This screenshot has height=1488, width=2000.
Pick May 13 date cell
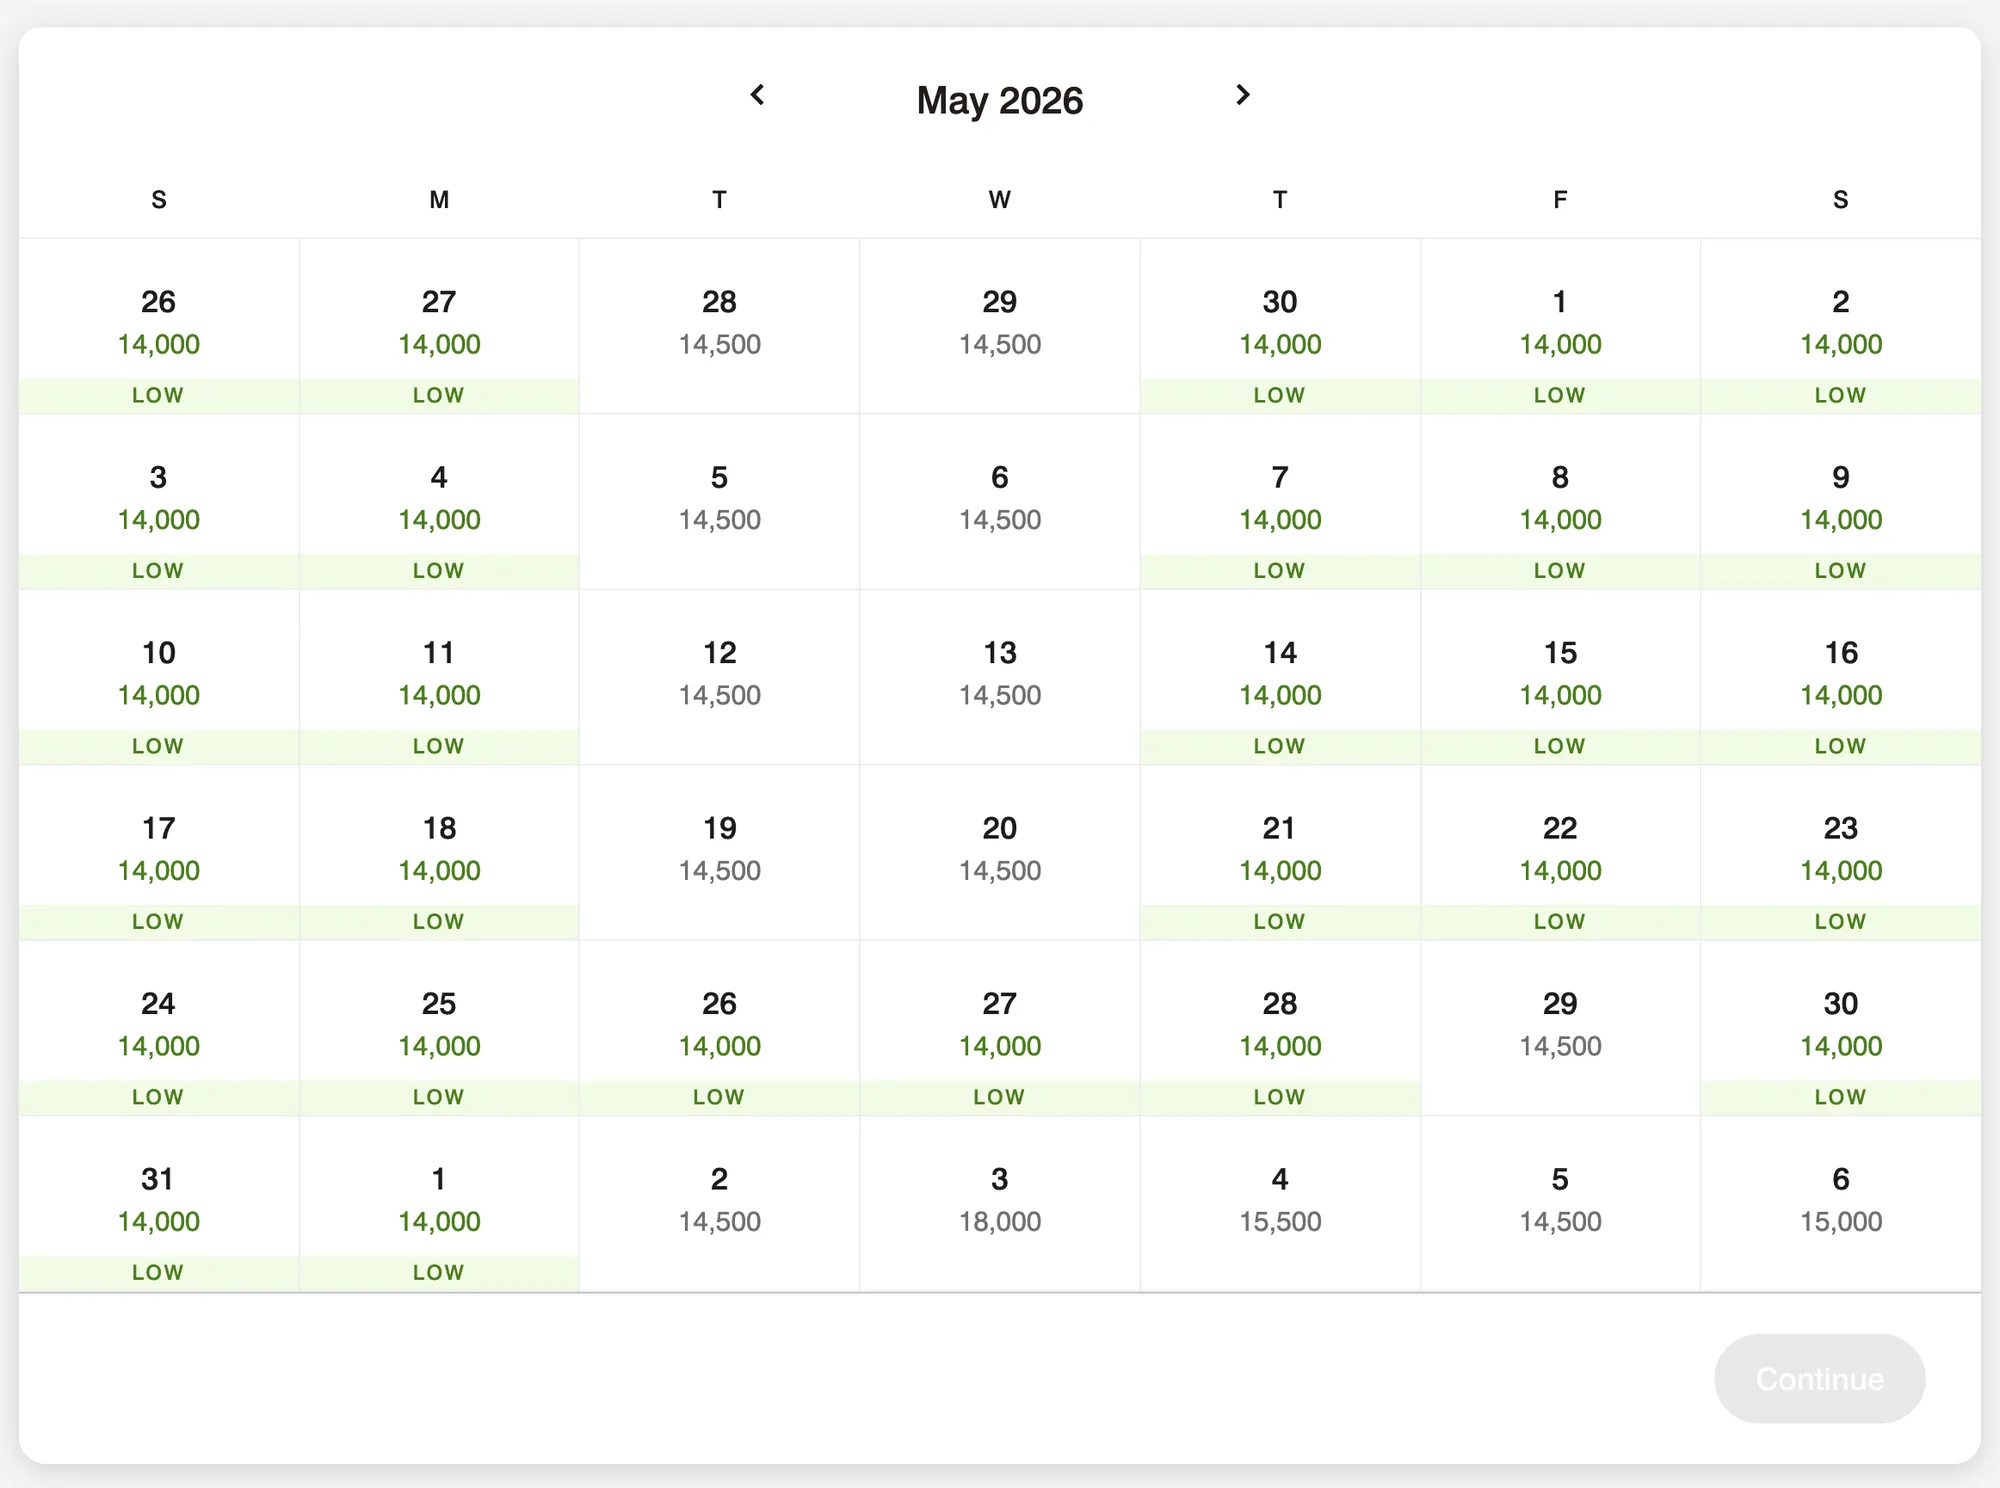[x=999, y=677]
